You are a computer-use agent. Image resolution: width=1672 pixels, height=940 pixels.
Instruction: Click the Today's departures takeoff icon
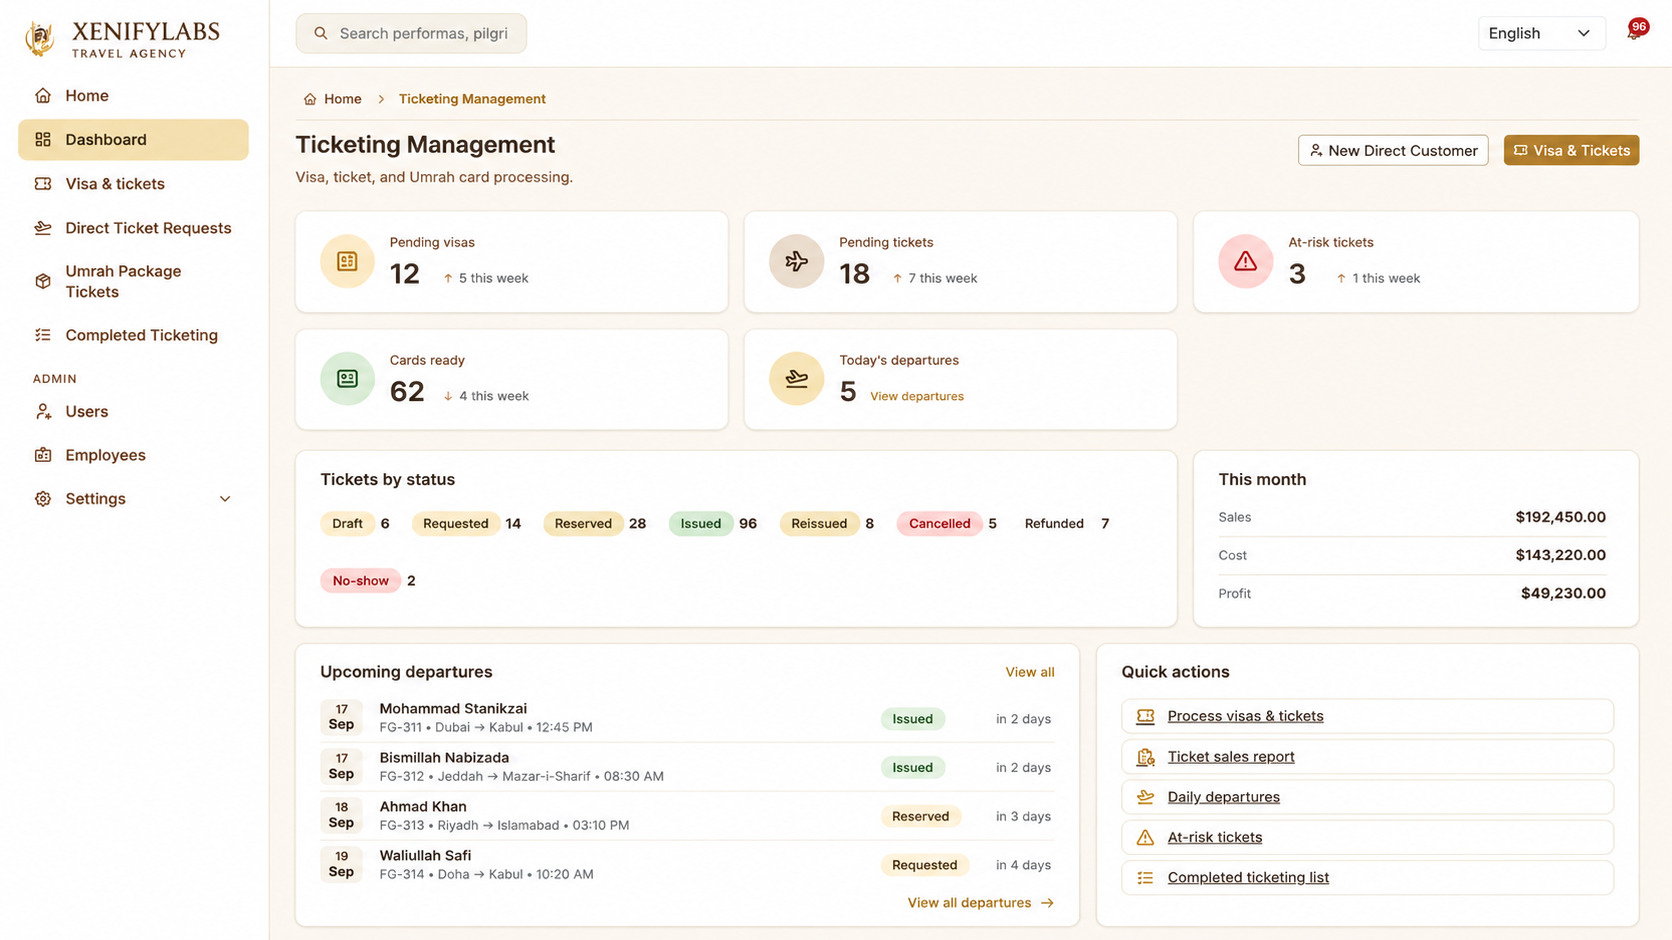tap(796, 379)
